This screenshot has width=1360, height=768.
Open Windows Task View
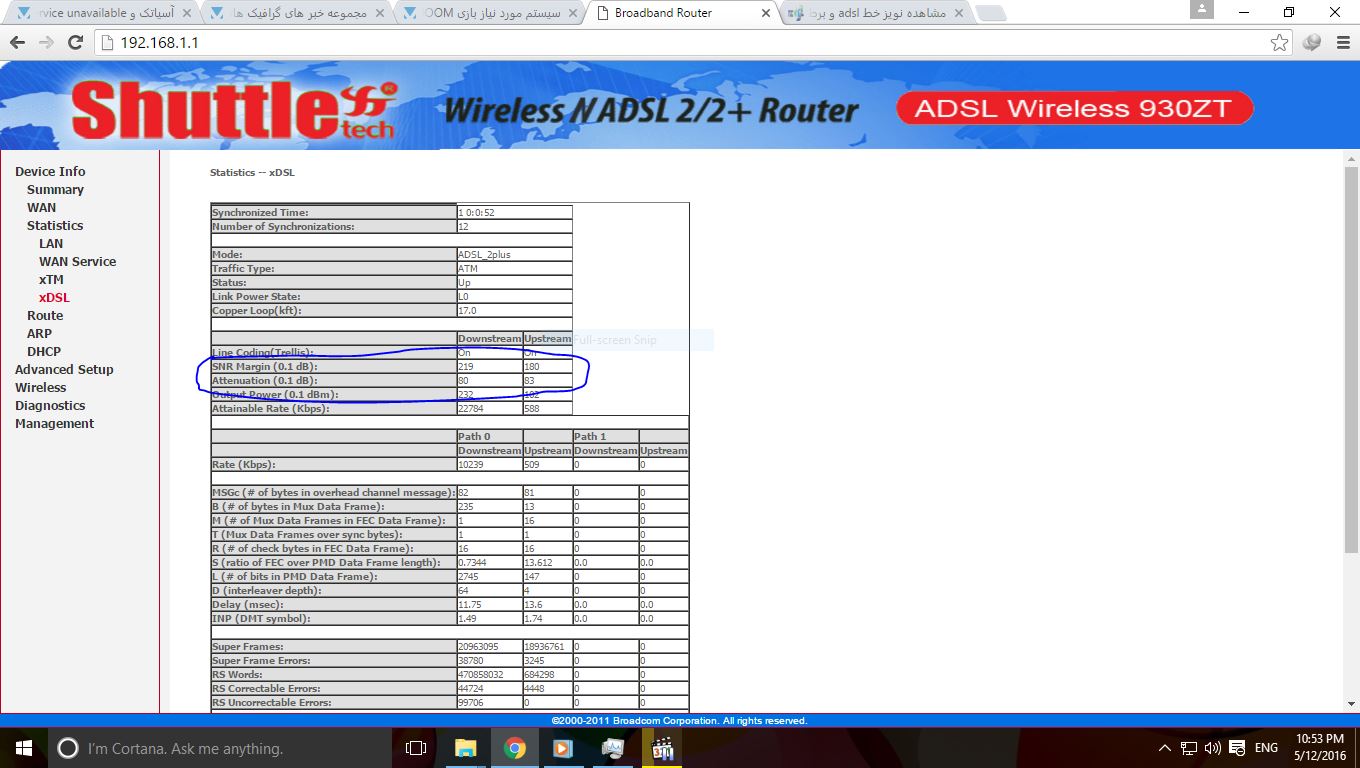point(416,748)
